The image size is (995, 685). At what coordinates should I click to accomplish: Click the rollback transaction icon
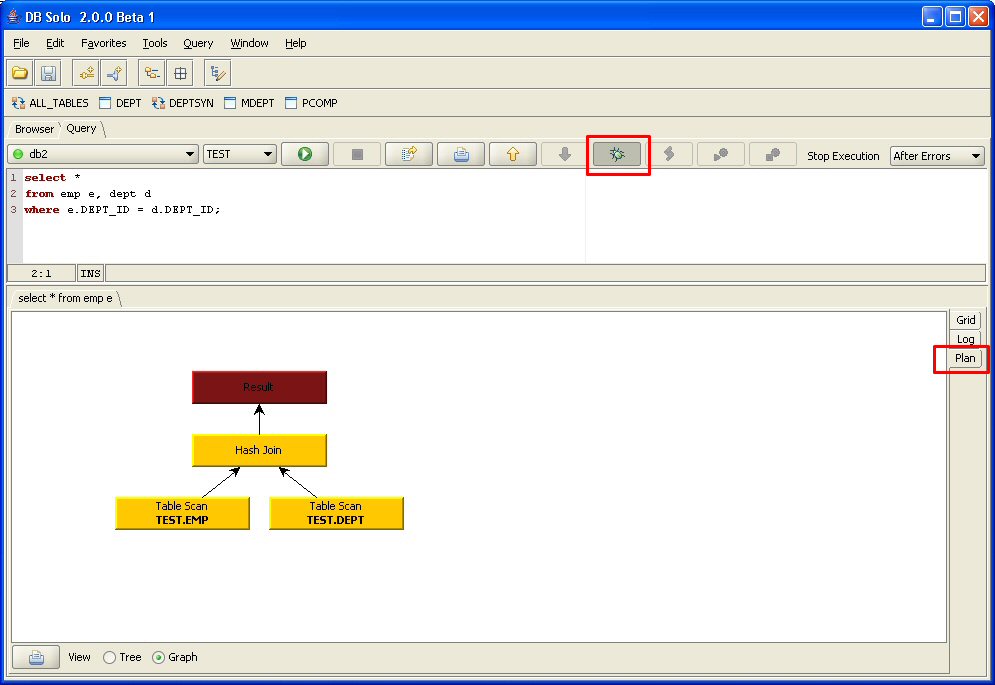pos(773,154)
